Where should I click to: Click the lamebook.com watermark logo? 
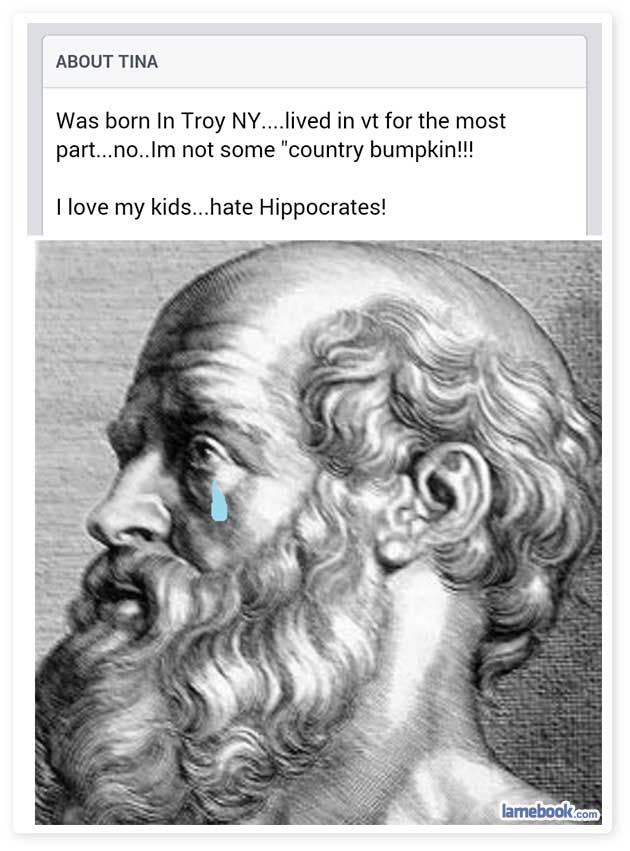[549, 811]
